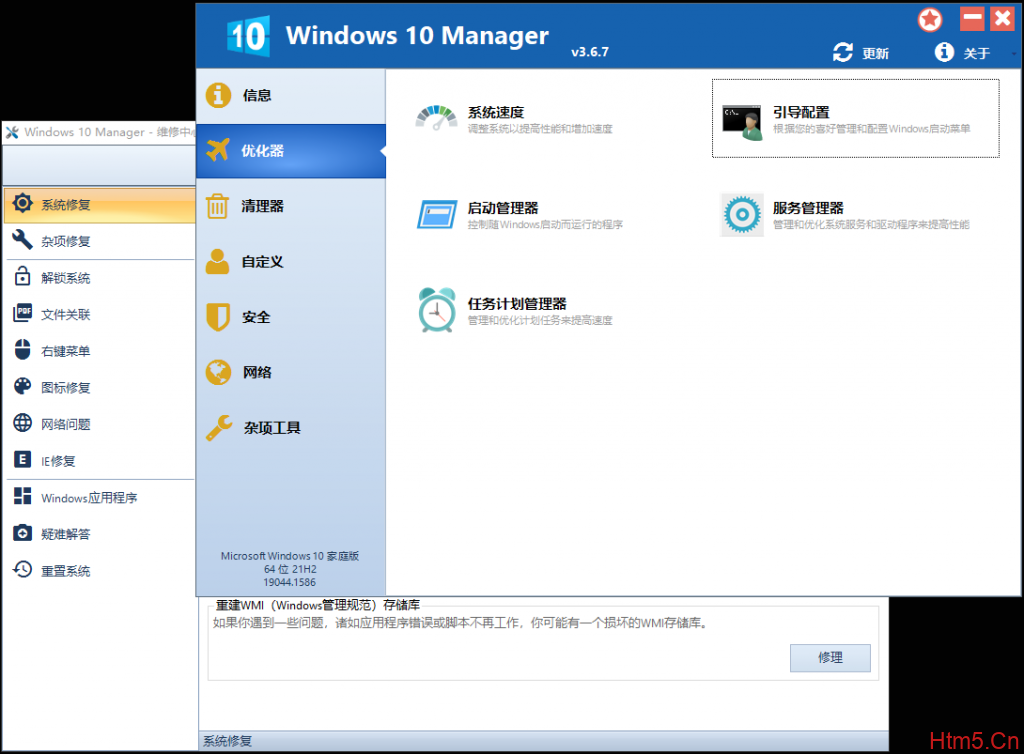Click the trash can icon for 清理器
Viewport: 1024px width, 754px height.
coord(217,206)
